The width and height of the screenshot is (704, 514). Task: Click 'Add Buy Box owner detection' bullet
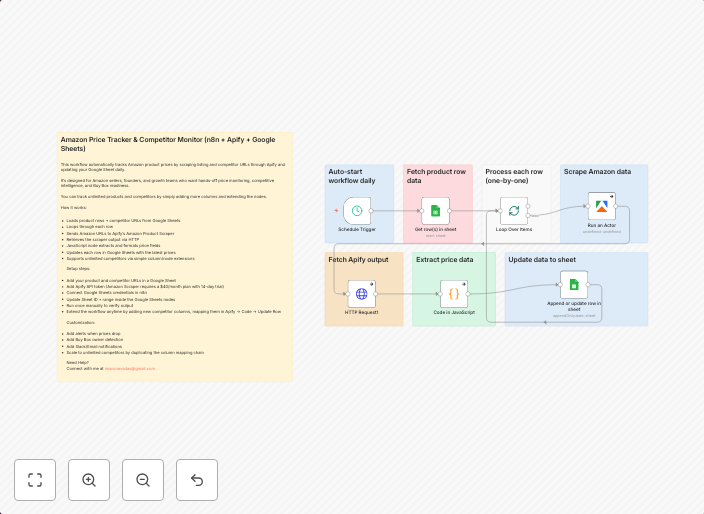point(94,340)
